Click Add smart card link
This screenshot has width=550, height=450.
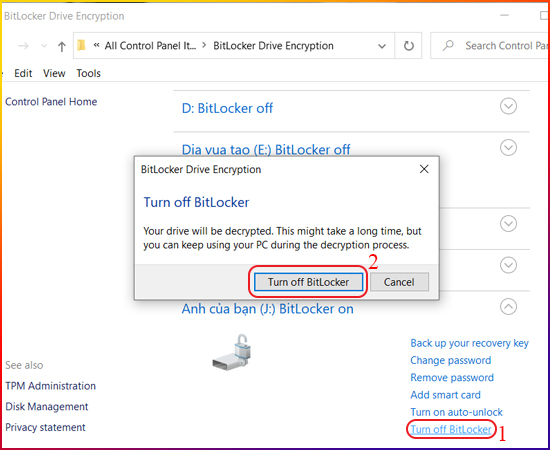point(445,395)
